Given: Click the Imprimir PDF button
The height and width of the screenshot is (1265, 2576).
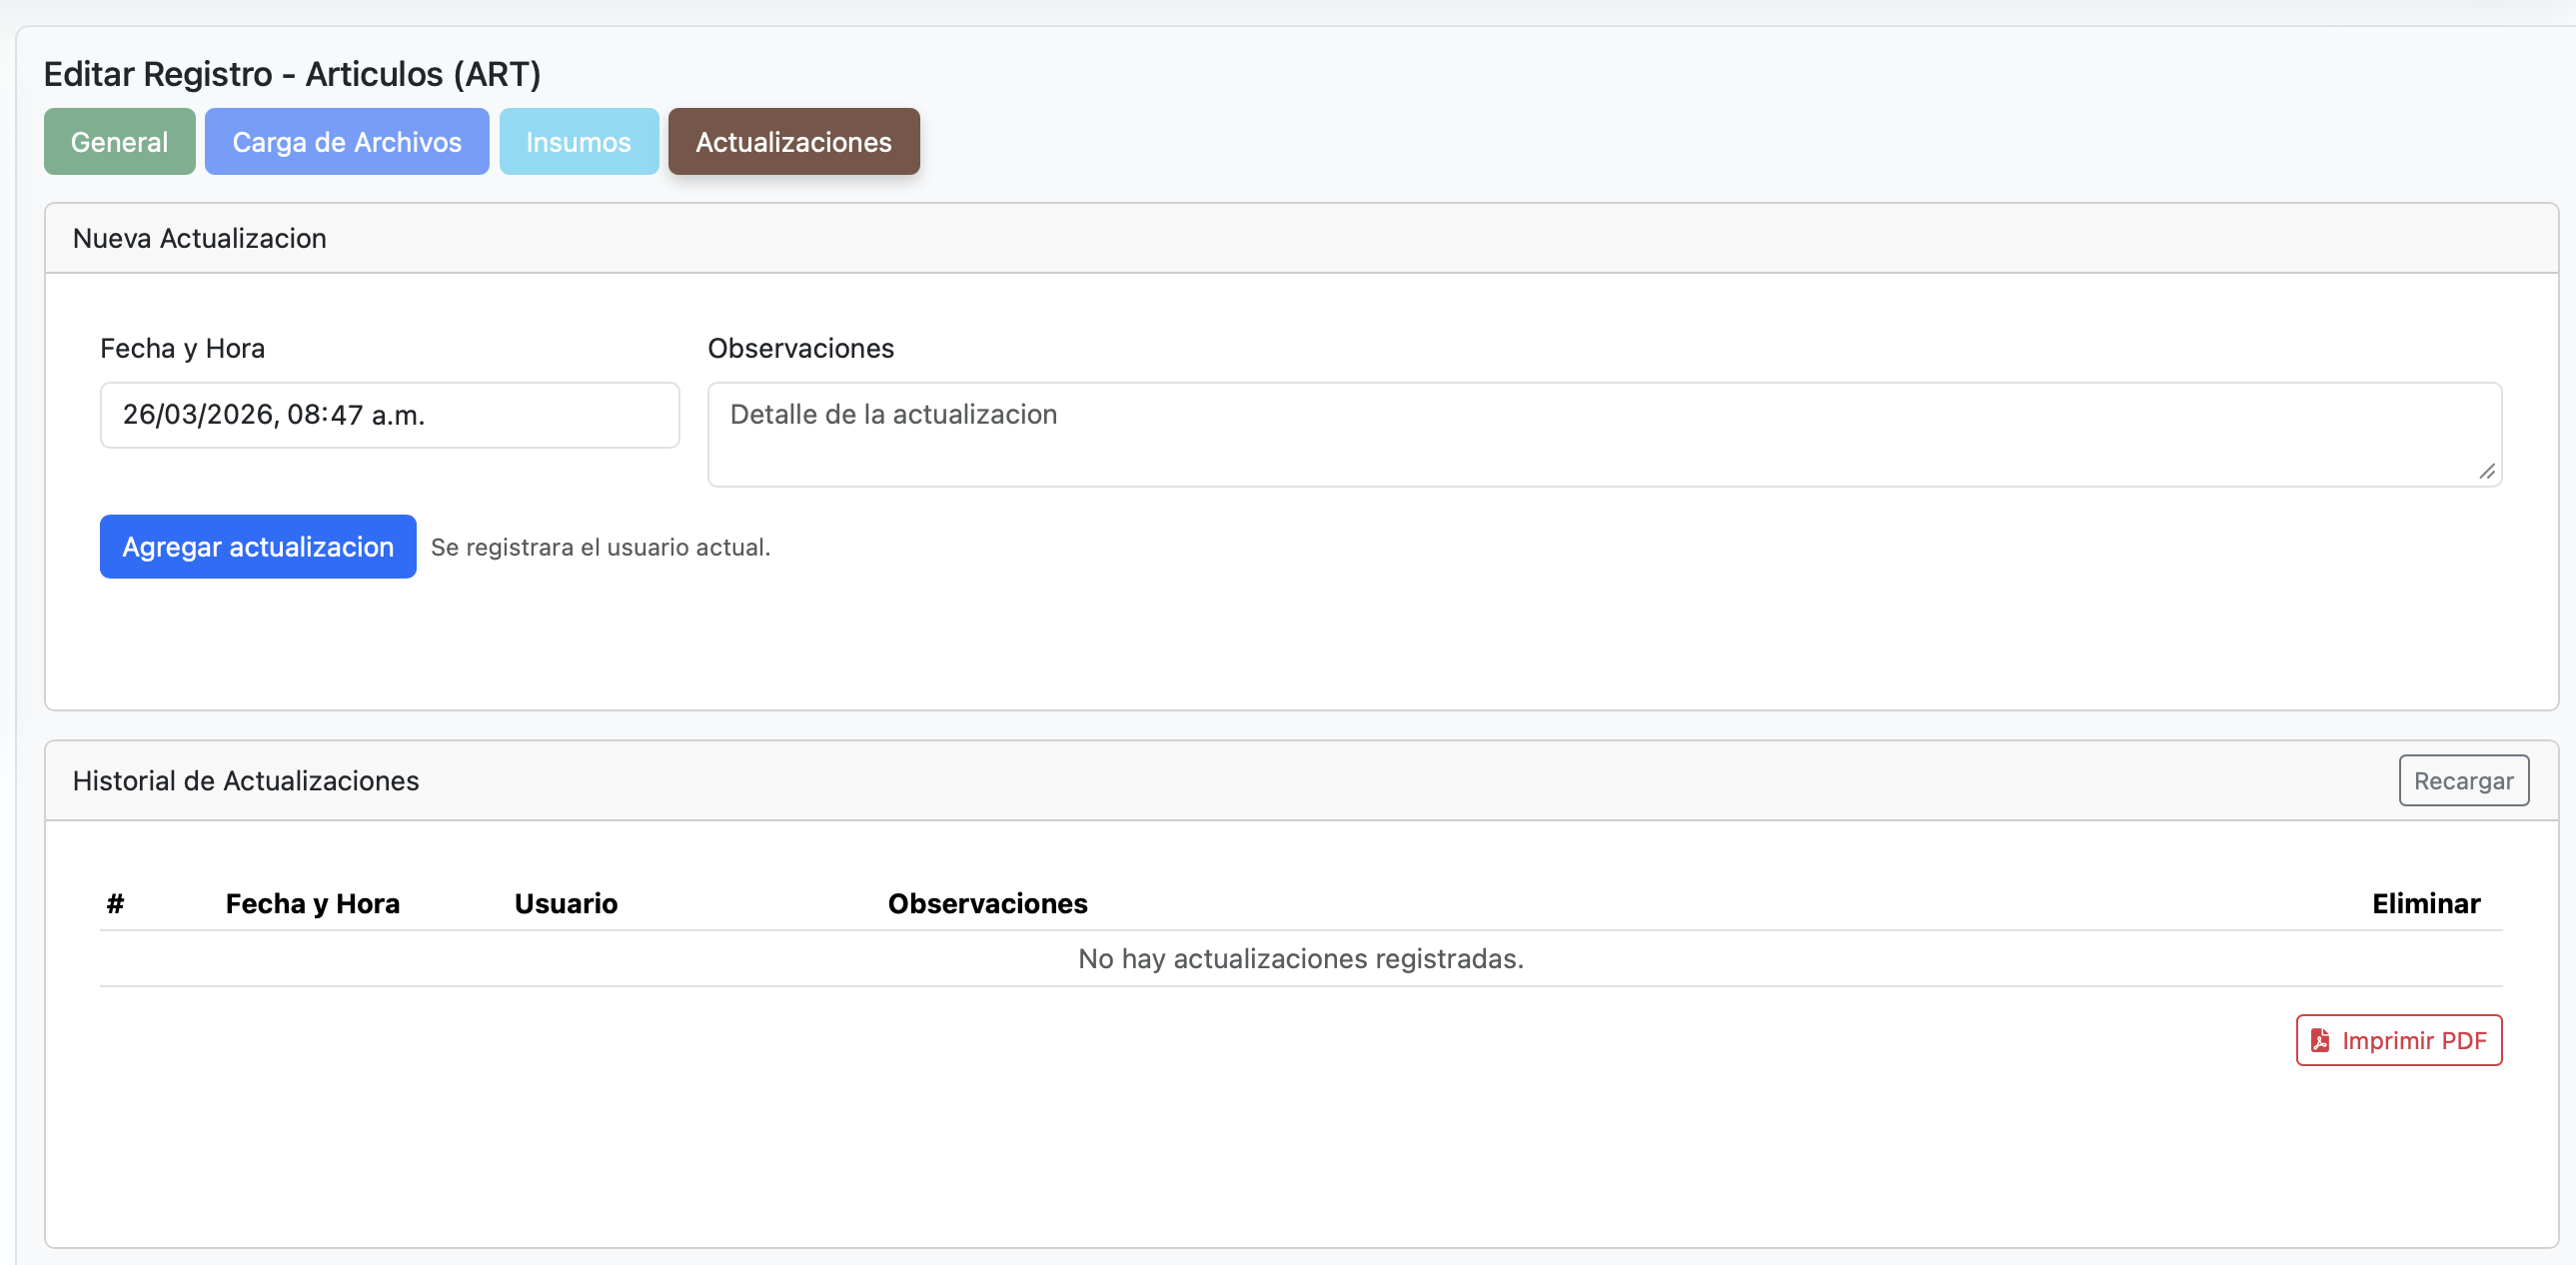Looking at the screenshot, I should (x=2398, y=1040).
